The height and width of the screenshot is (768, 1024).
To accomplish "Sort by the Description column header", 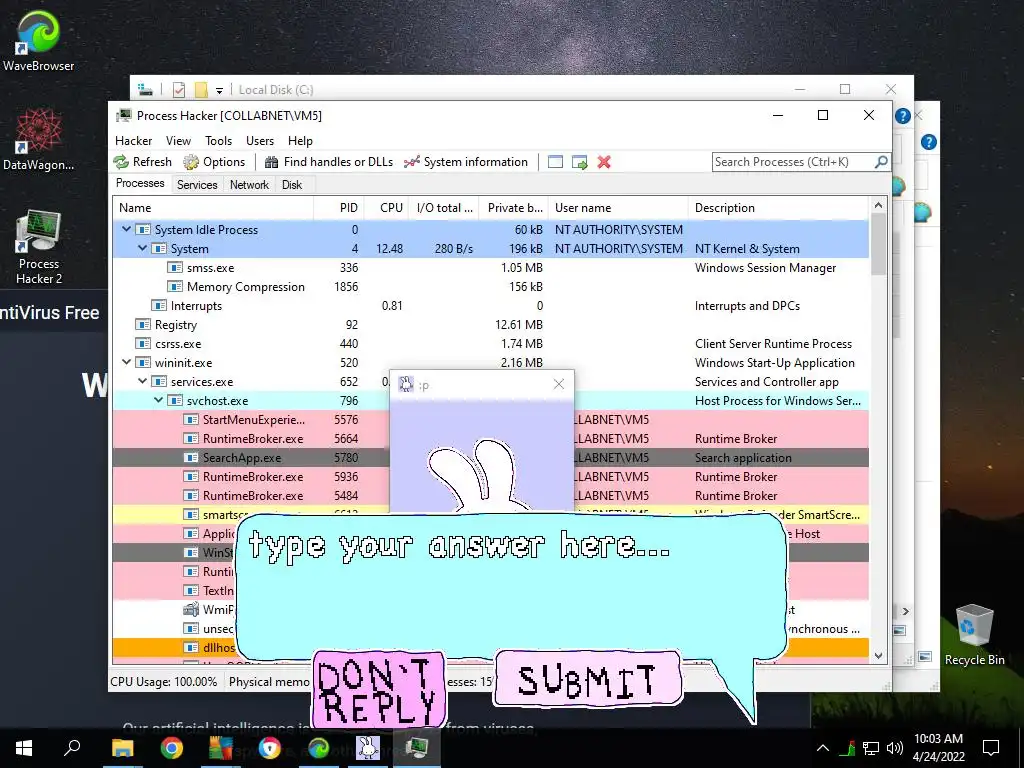I will pos(778,208).
